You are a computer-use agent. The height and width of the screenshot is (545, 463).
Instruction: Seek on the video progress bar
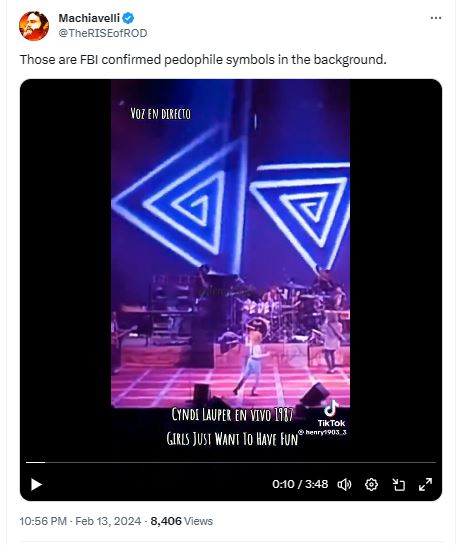coord(231,462)
